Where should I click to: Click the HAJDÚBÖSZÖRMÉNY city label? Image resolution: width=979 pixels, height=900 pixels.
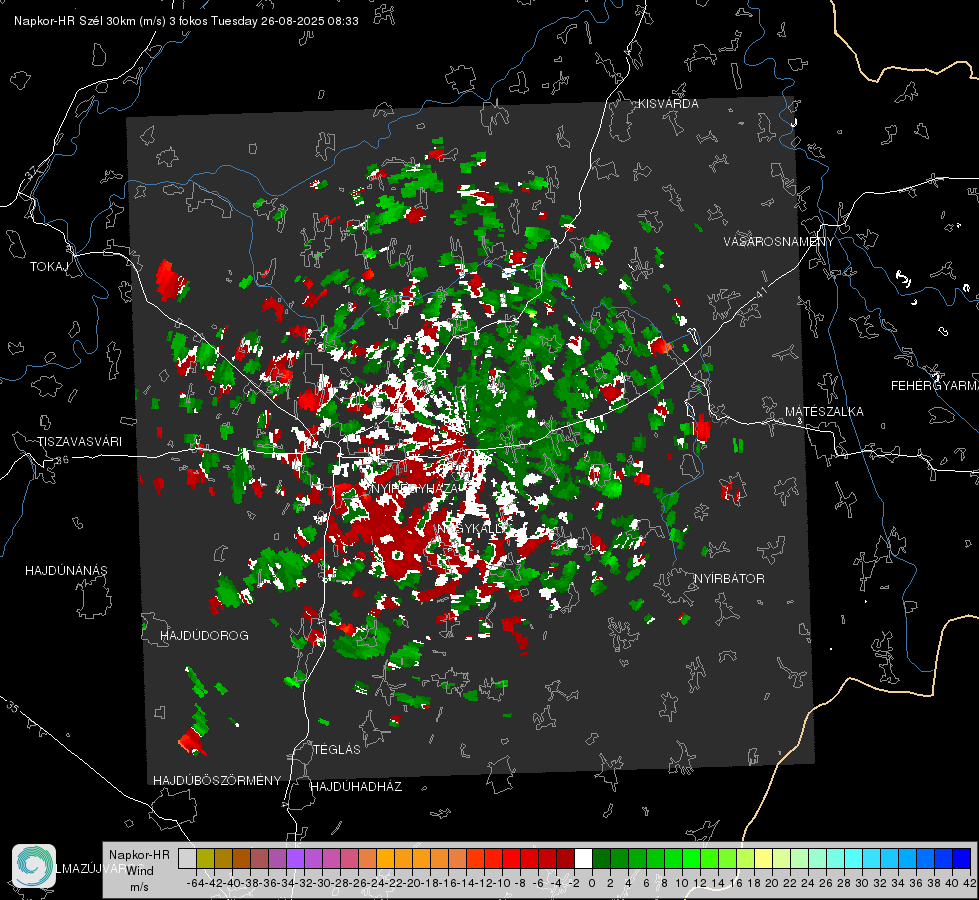(x=217, y=781)
